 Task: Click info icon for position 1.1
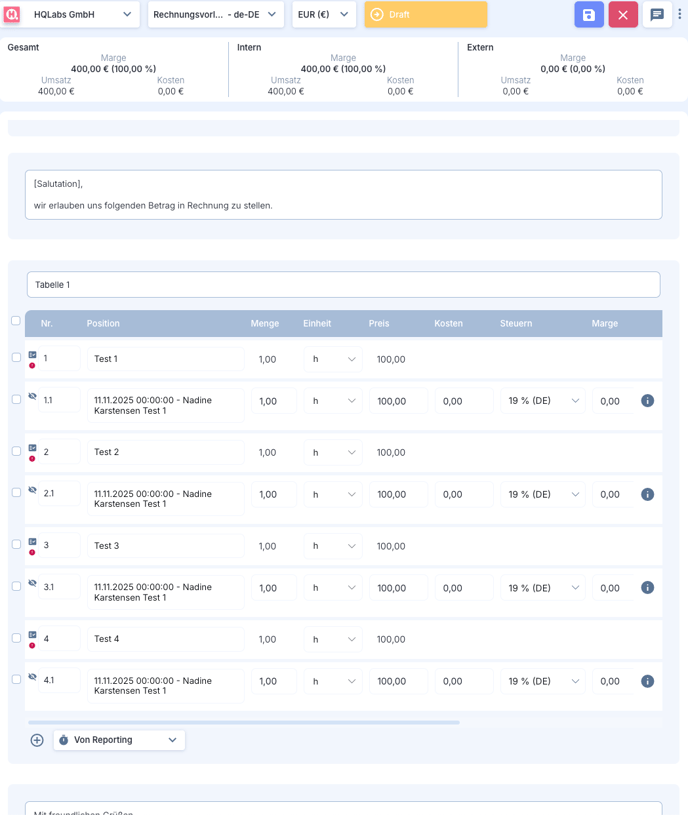pos(647,401)
